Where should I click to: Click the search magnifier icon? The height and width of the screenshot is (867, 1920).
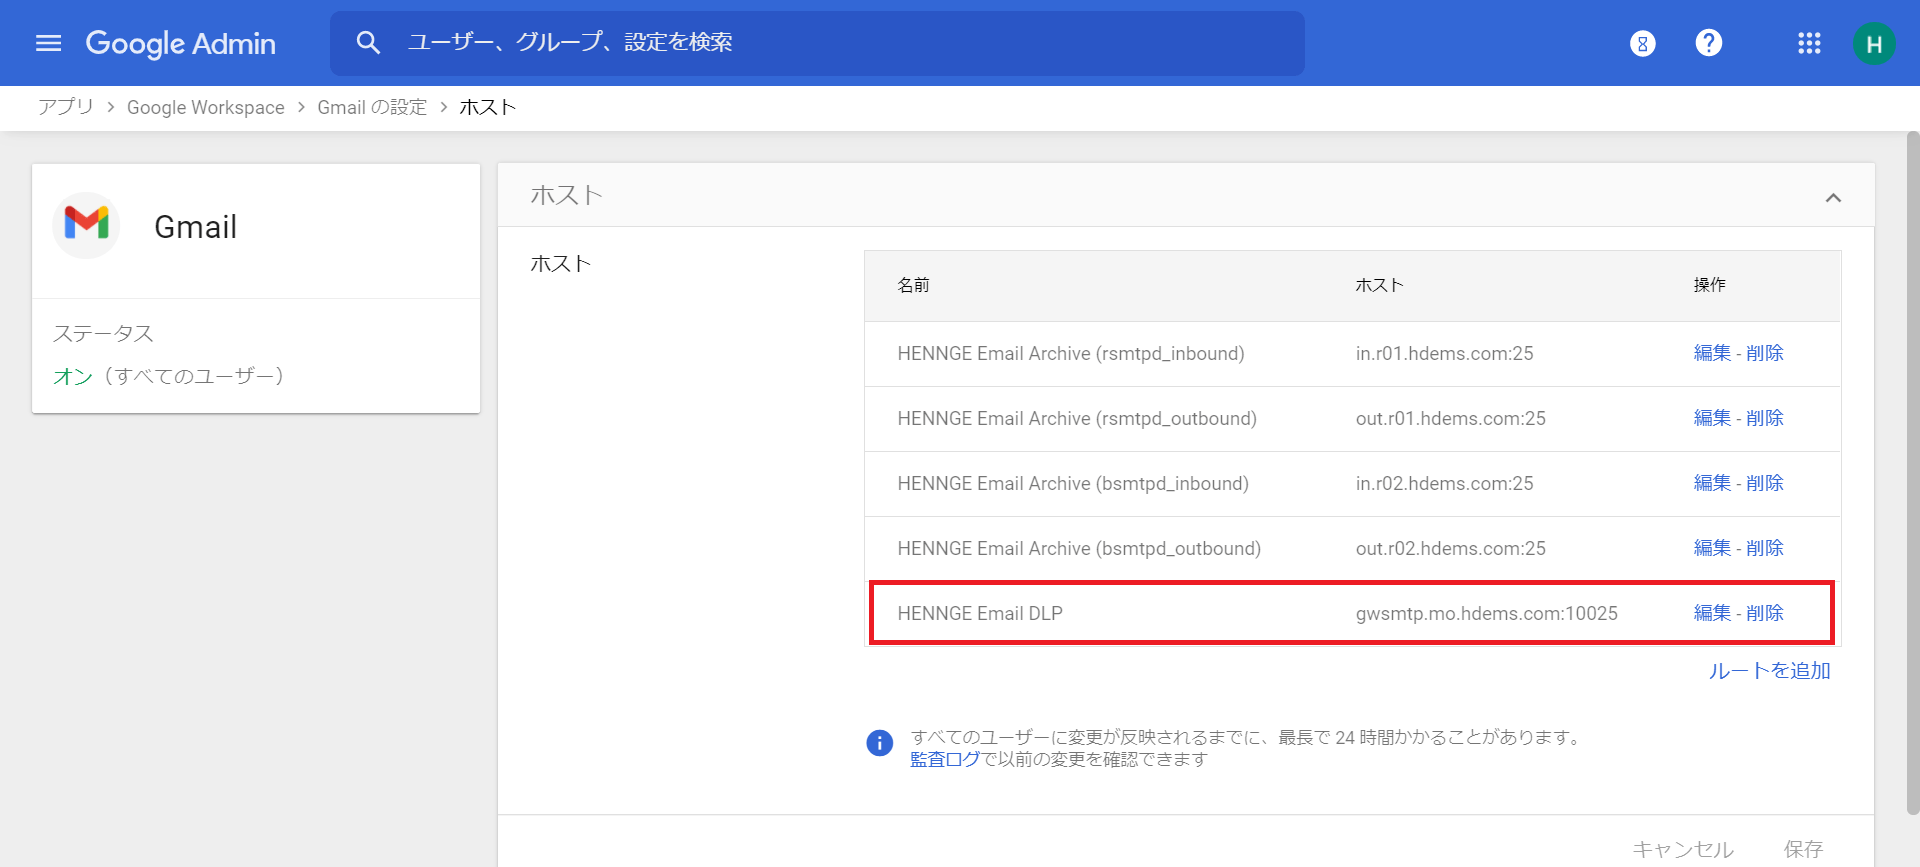click(368, 43)
